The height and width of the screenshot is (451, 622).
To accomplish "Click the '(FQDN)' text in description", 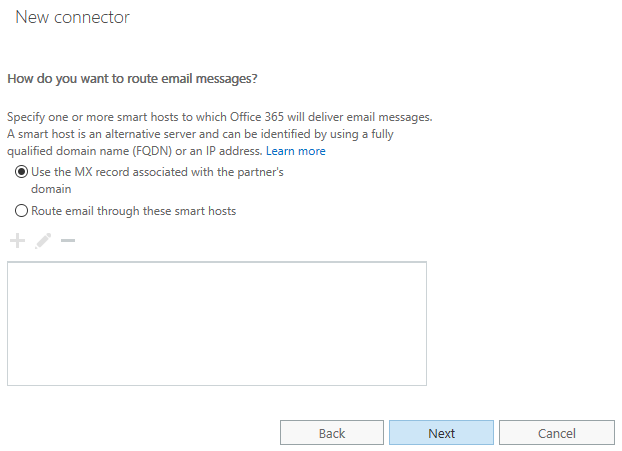I will pyautogui.click(x=152, y=151).
